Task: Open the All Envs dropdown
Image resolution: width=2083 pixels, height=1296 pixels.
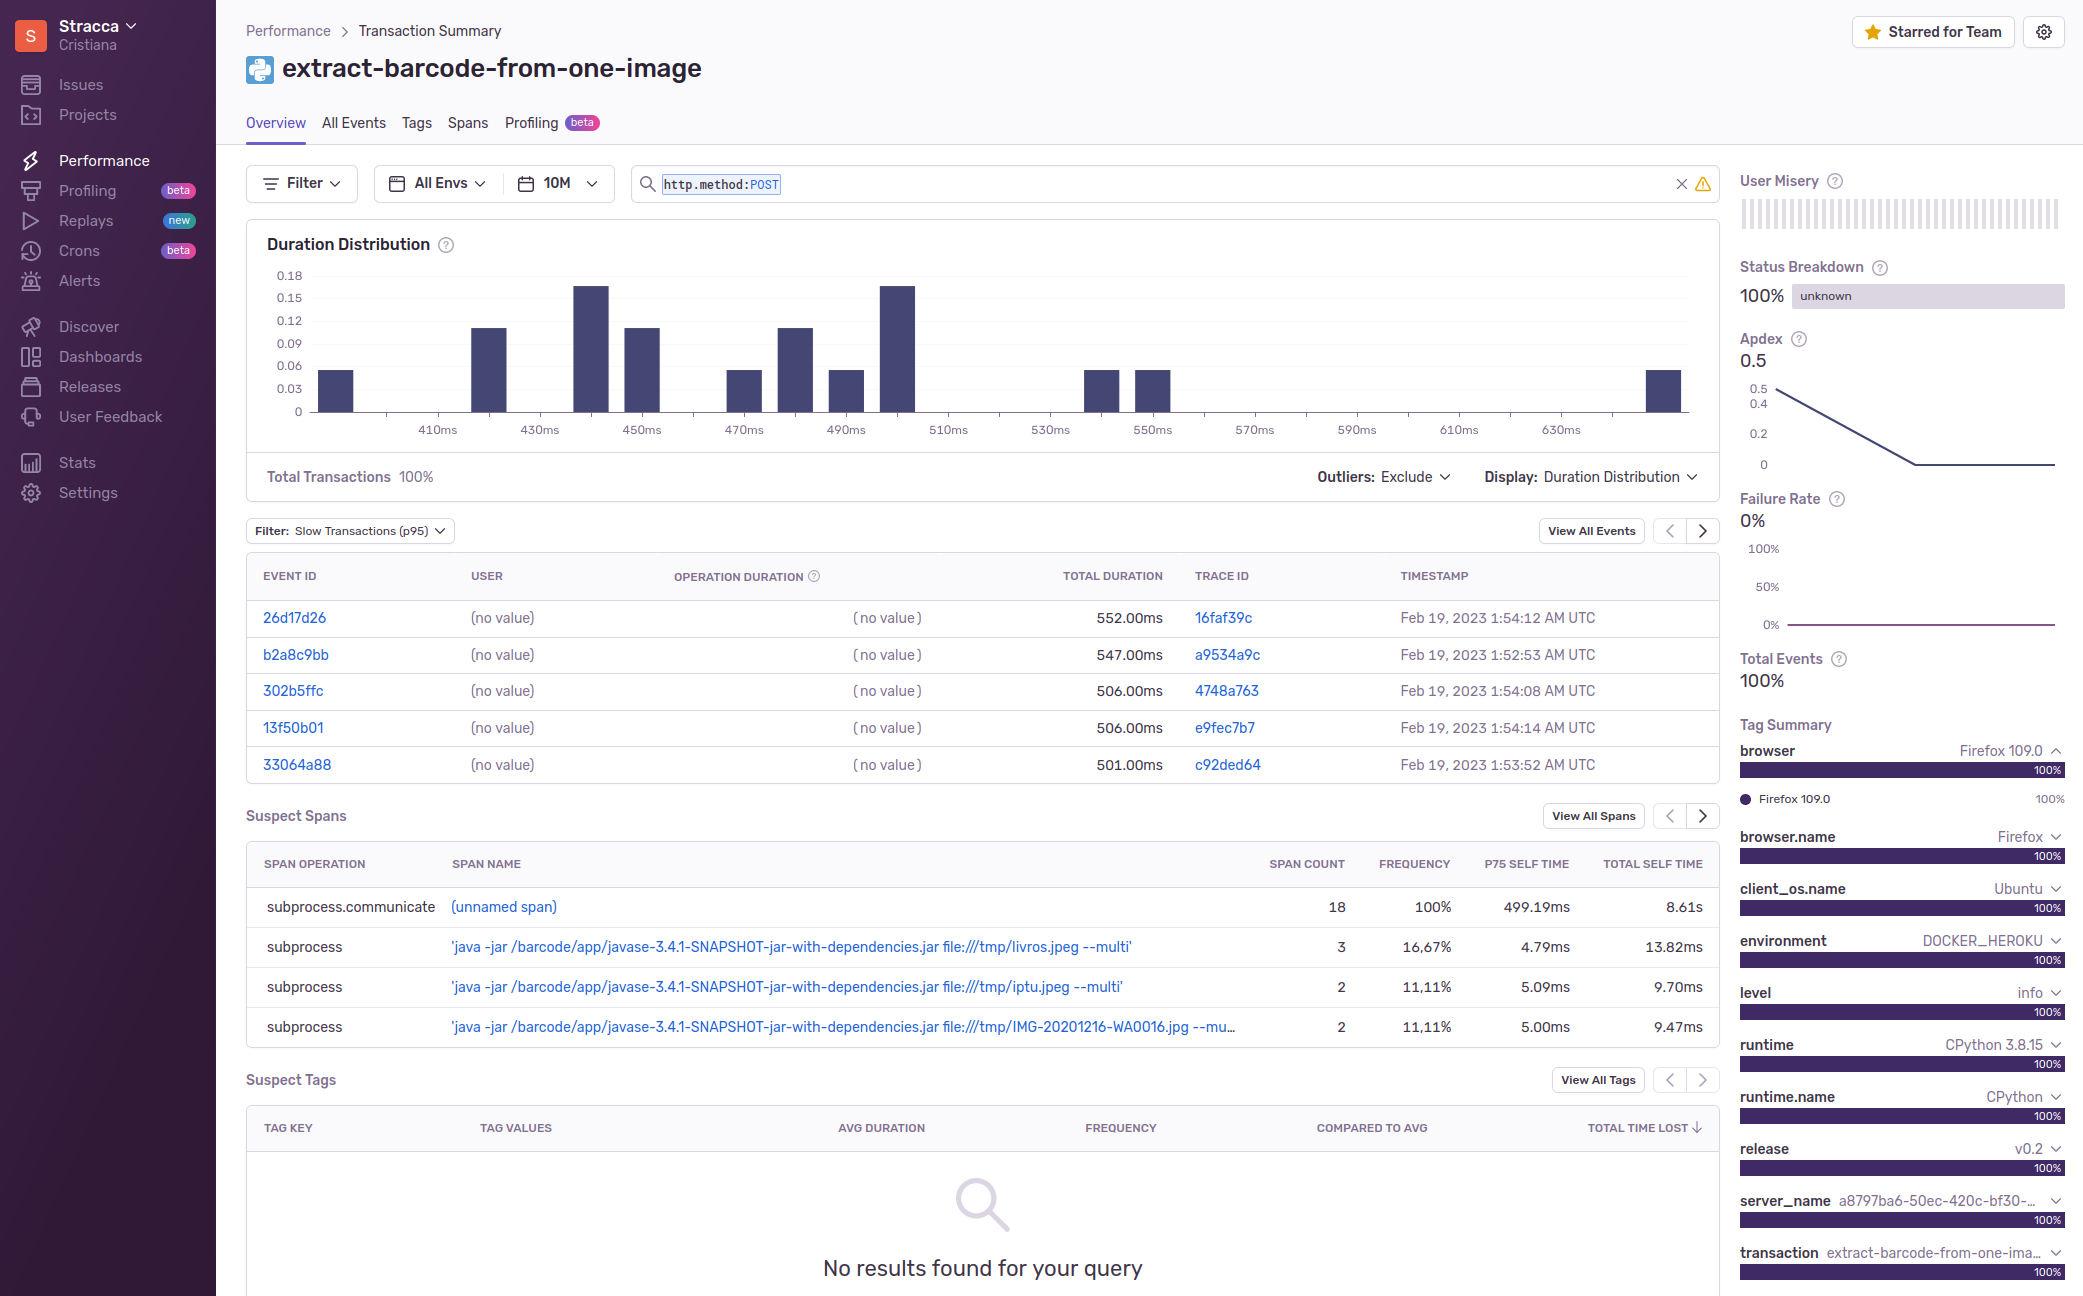Action: point(438,184)
